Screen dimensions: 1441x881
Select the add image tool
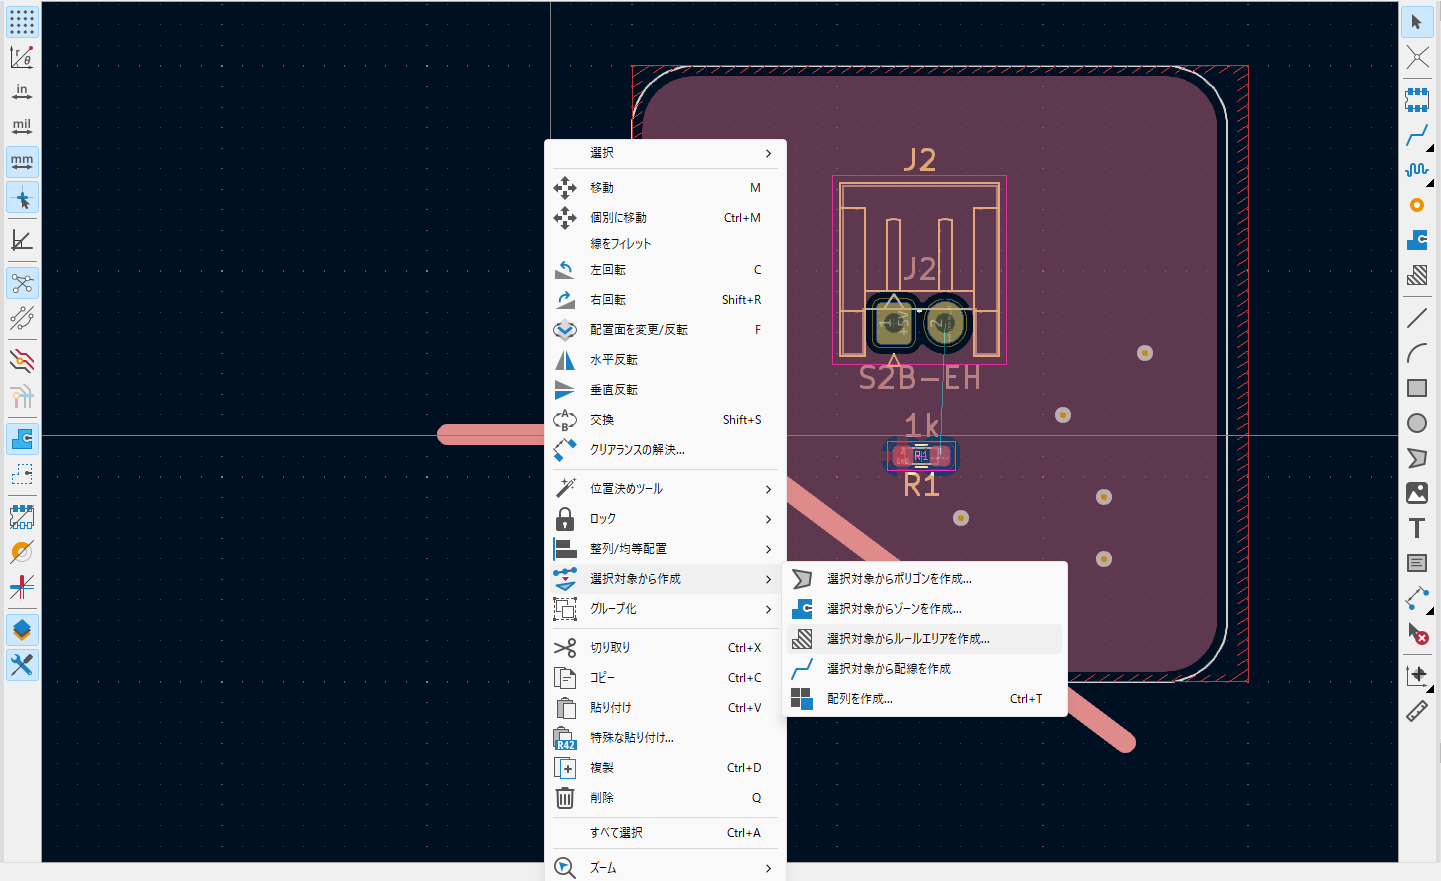tap(1417, 493)
